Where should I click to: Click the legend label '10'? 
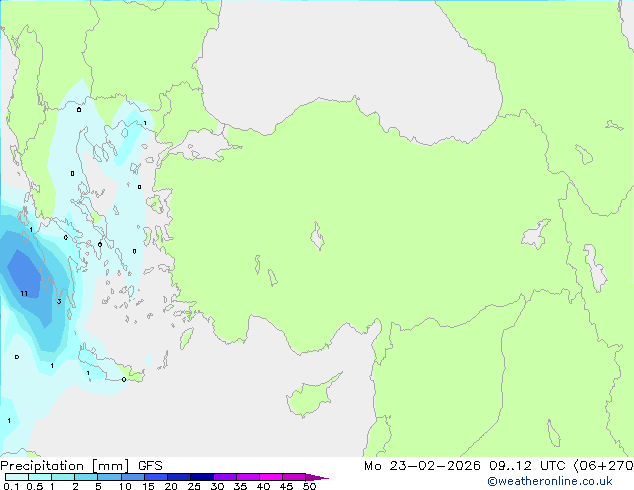pyautogui.click(x=125, y=486)
